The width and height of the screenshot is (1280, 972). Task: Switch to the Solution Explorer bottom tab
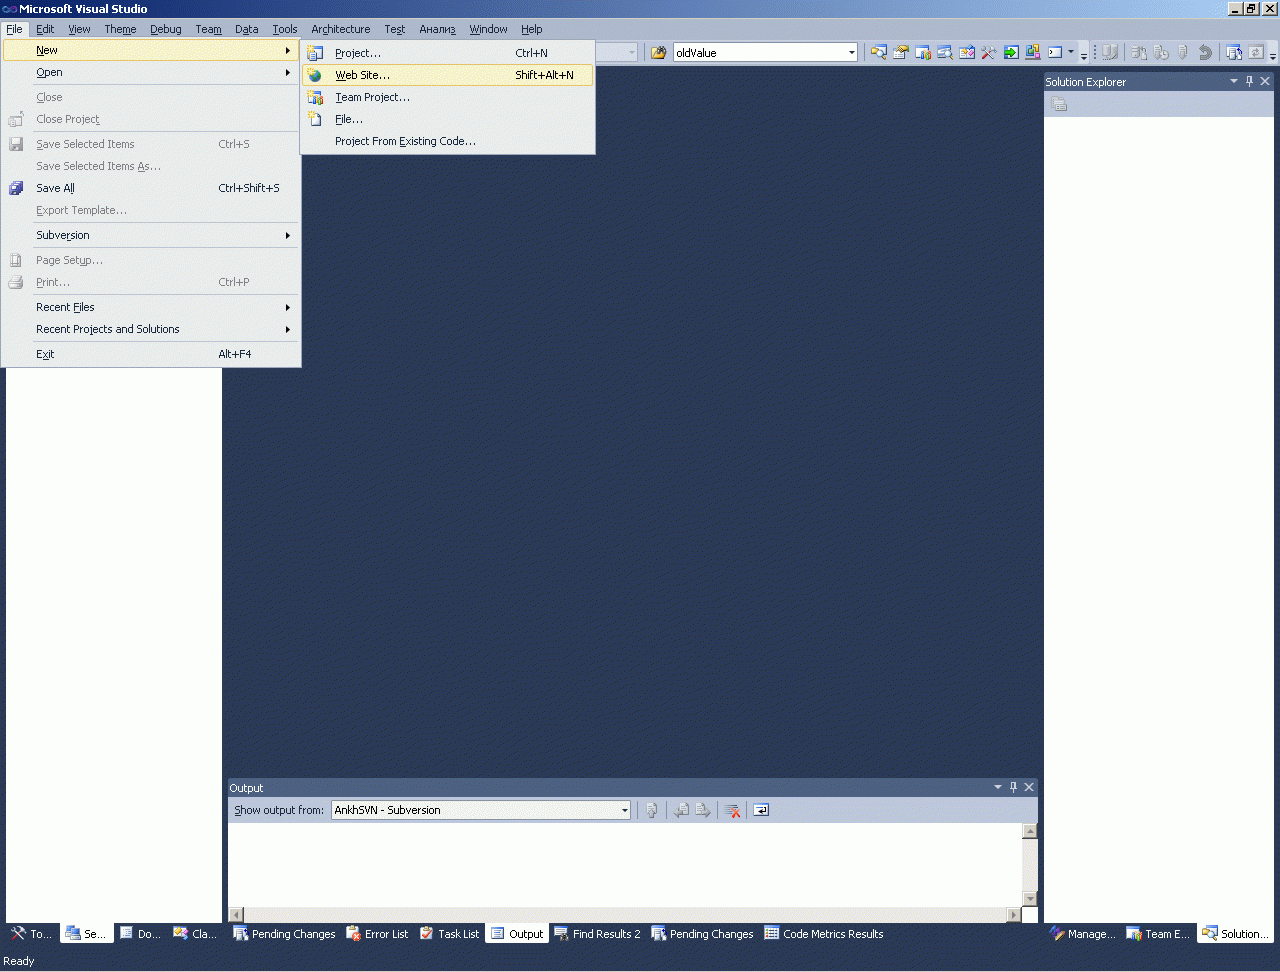1235,934
